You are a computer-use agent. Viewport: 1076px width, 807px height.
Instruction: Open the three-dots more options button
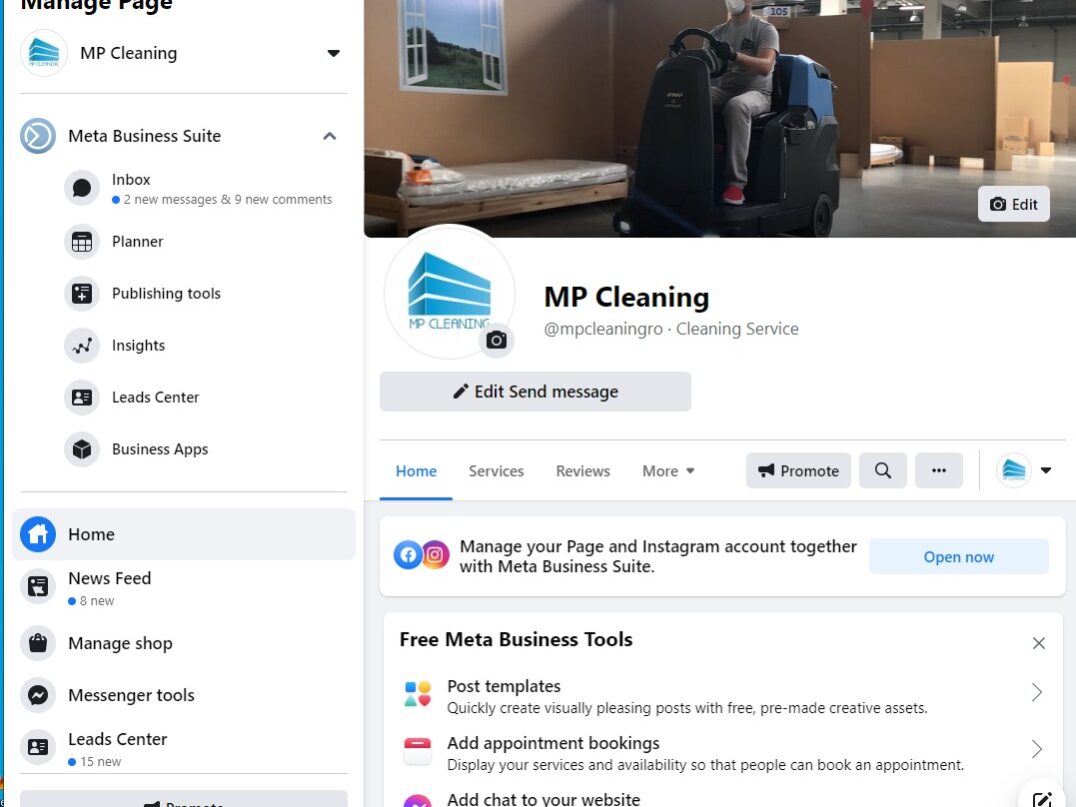pyautogui.click(x=939, y=471)
